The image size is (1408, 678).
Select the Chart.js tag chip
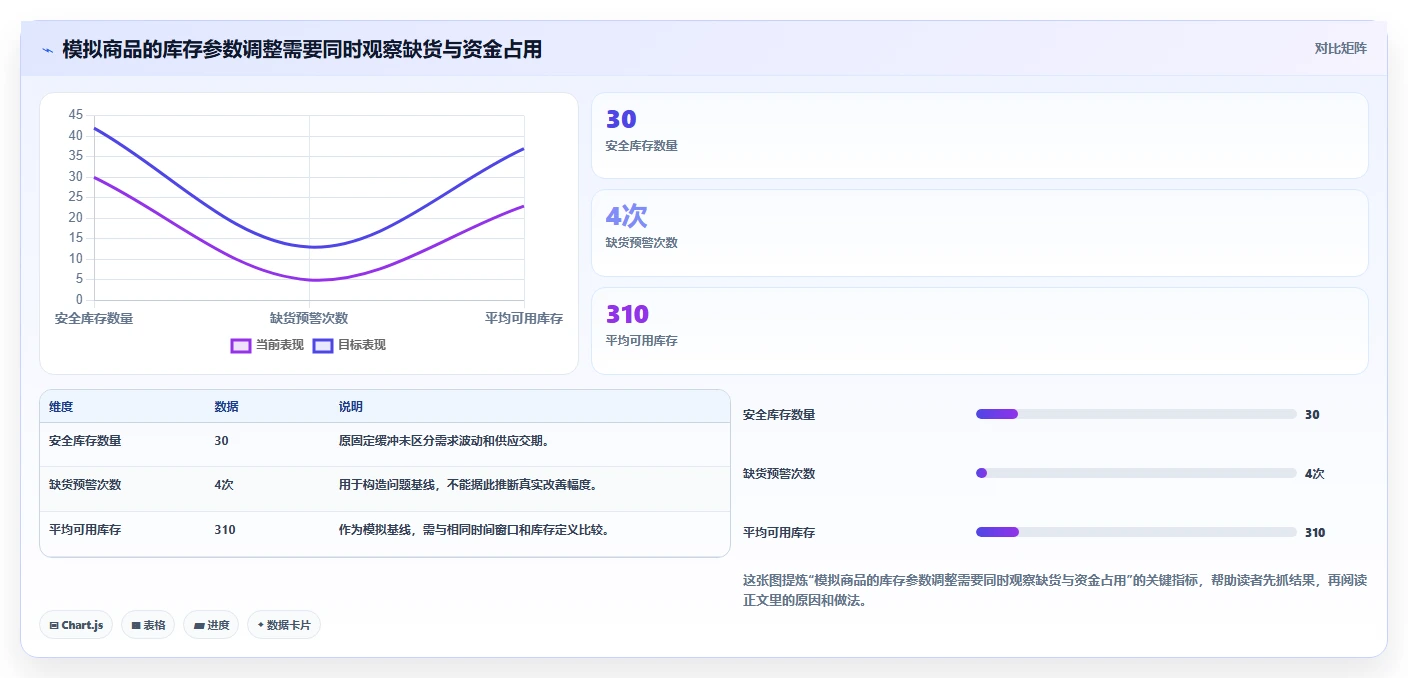tap(76, 625)
